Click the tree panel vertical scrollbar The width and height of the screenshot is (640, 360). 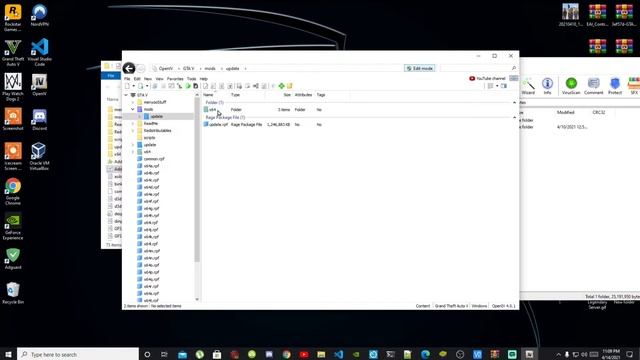197,180
